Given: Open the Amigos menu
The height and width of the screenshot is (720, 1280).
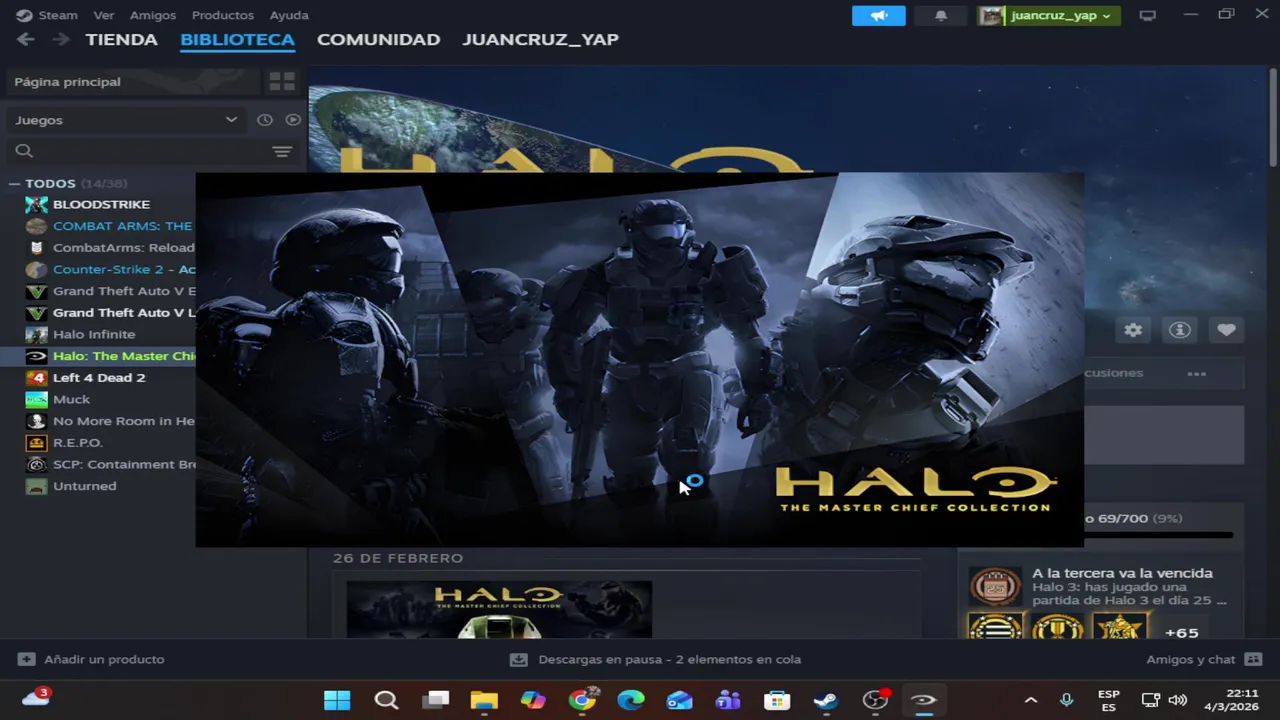Looking at the screenshot, I should [x=153, y=15].
